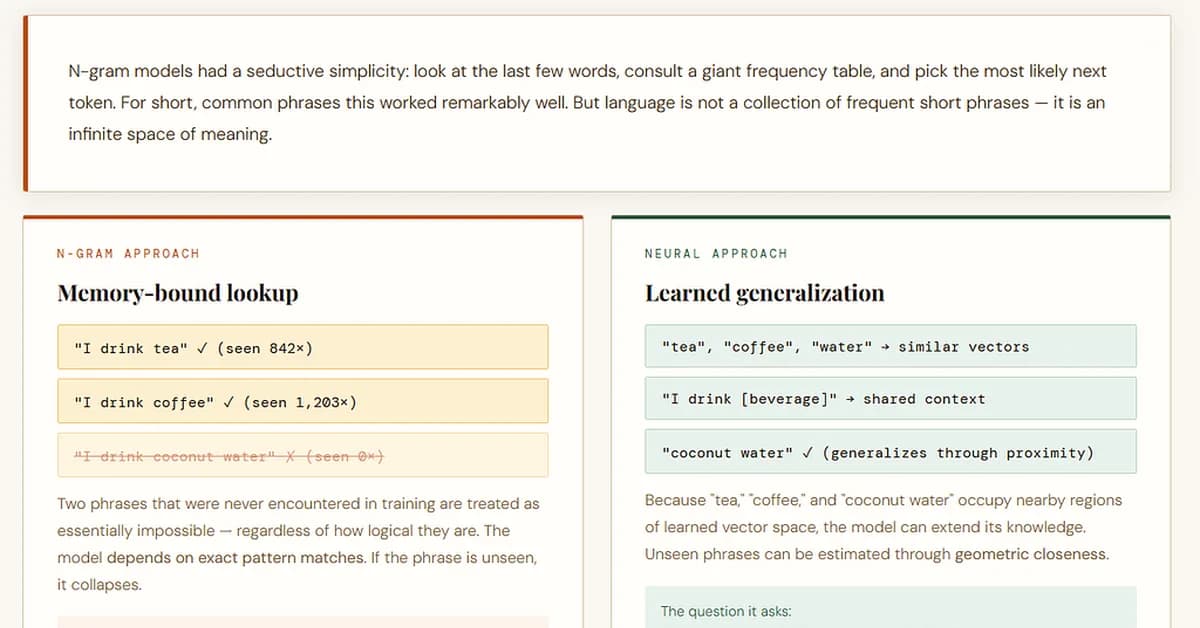Toggle the "tea, coffee, water" vectors card
Viewport: 1200px width, 628px height.
tap(890, 346)
